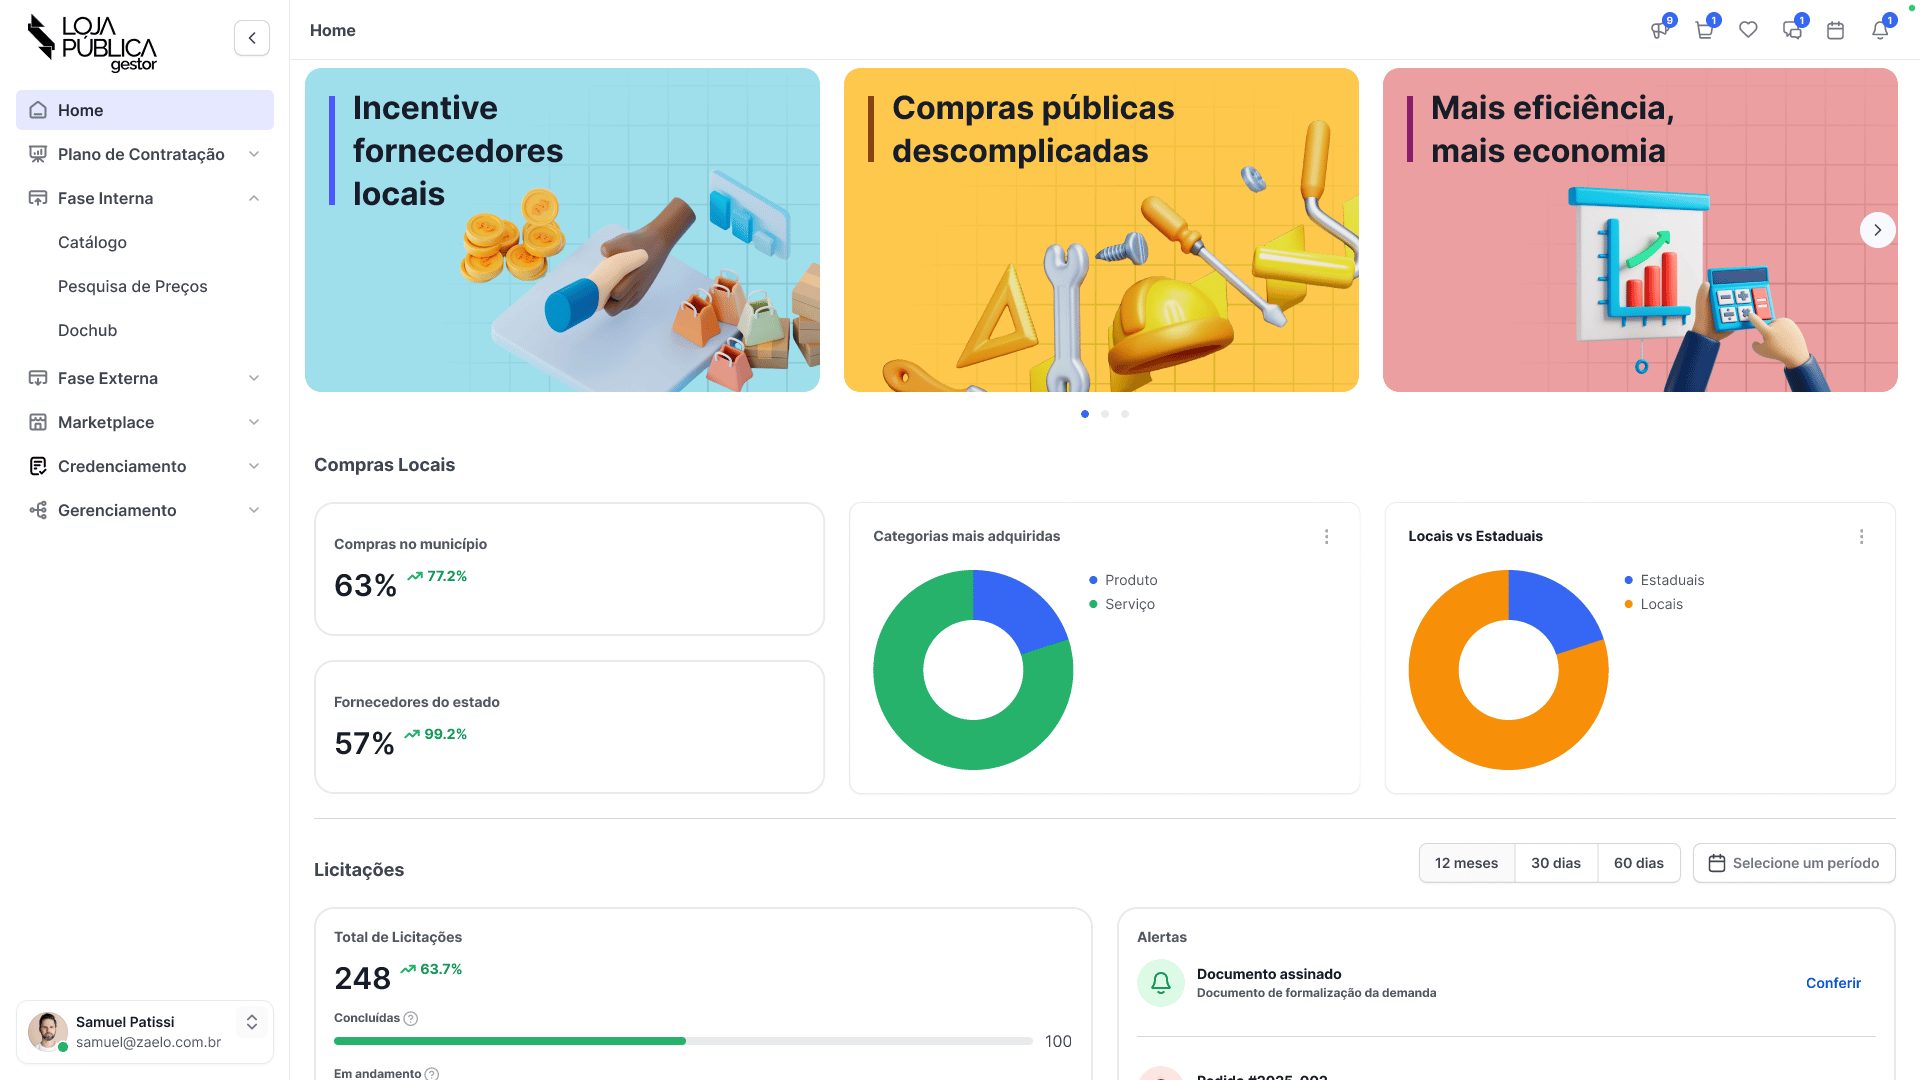
Task: Click the Concluídas green progress bar
Action: coord(510,1041)
